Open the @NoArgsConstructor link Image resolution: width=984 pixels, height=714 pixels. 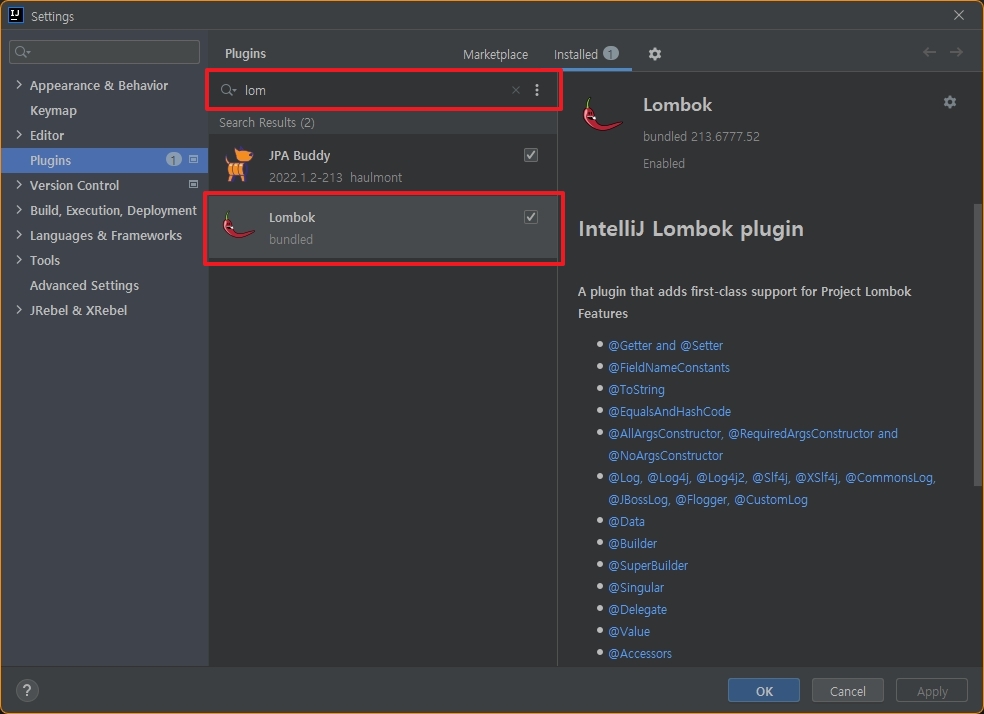[x=665, y=456]
